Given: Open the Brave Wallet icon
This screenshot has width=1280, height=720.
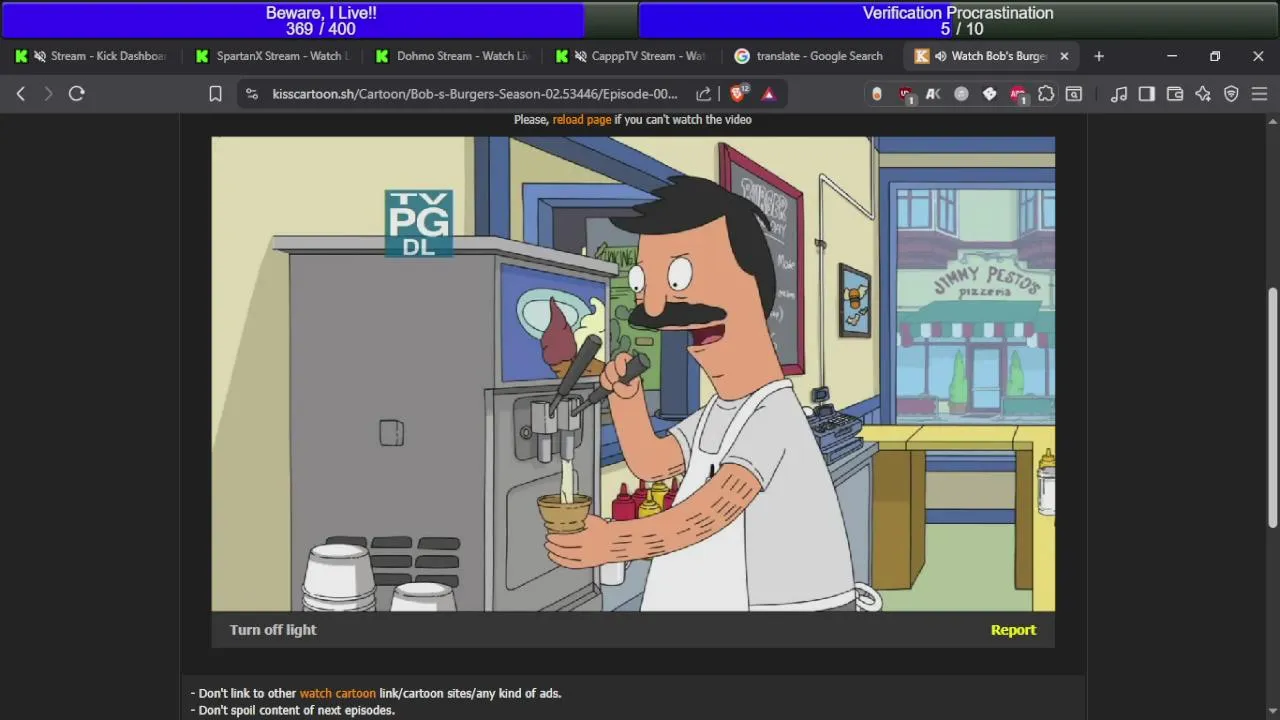Looking at the screenshot, I should pos(1175,94).
